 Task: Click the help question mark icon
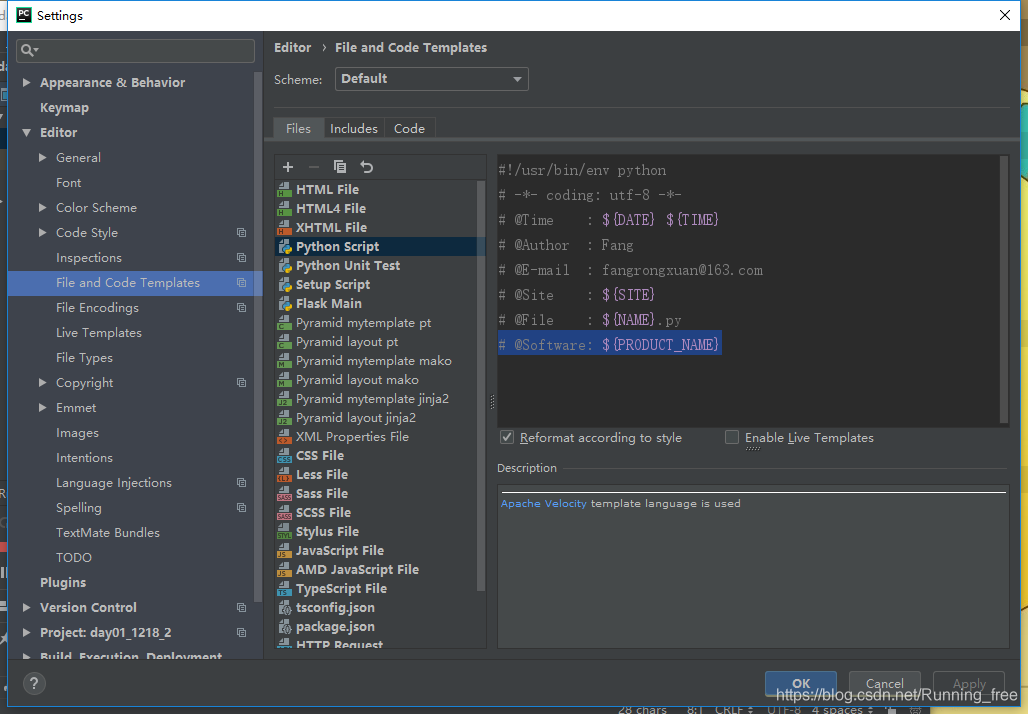coord(34,684)
